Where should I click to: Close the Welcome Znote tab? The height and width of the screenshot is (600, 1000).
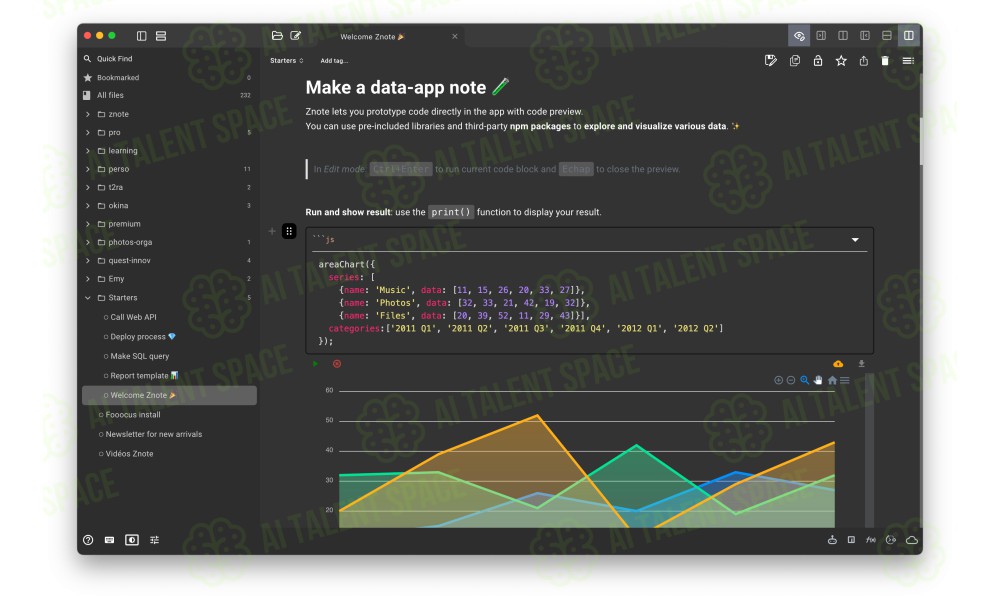point(455,36)
